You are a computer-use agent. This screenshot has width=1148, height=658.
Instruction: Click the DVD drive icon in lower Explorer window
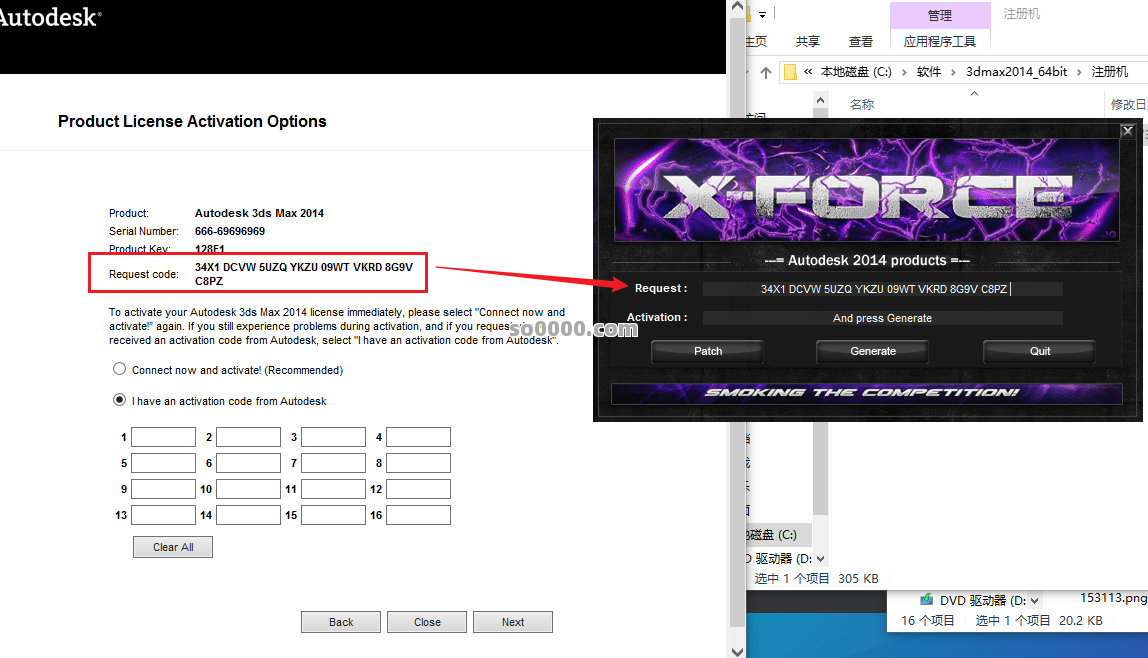pos(926,600)
